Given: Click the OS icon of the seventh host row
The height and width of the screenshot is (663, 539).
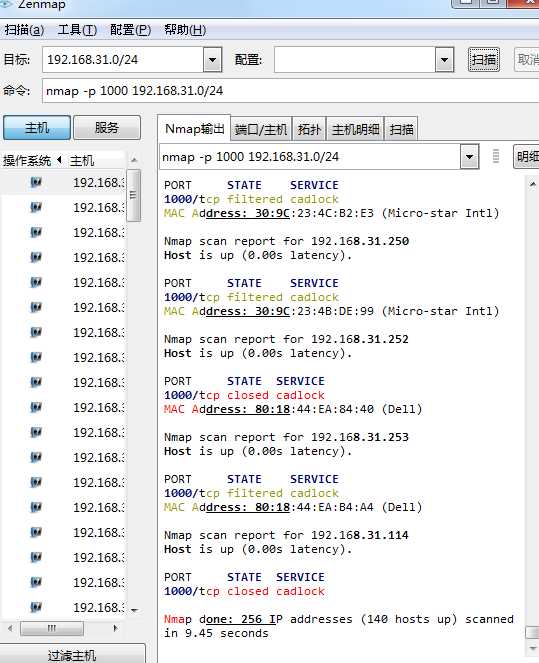Looking at the screenshot, I should click(x=36, y=332).
